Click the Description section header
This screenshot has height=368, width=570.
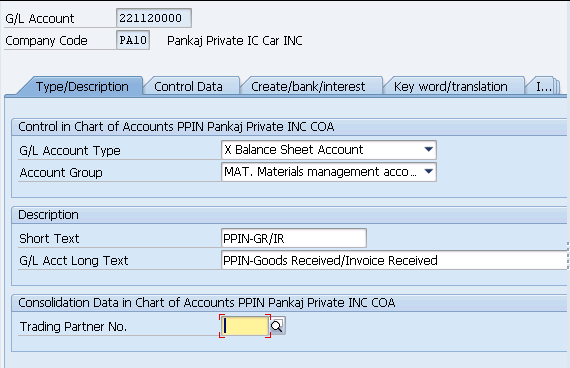48,215
